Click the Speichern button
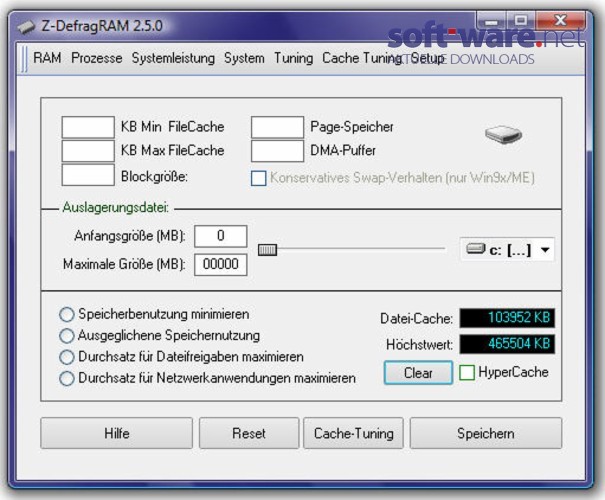The width and height of the screenshot is (605, 500). coord(486,433)
